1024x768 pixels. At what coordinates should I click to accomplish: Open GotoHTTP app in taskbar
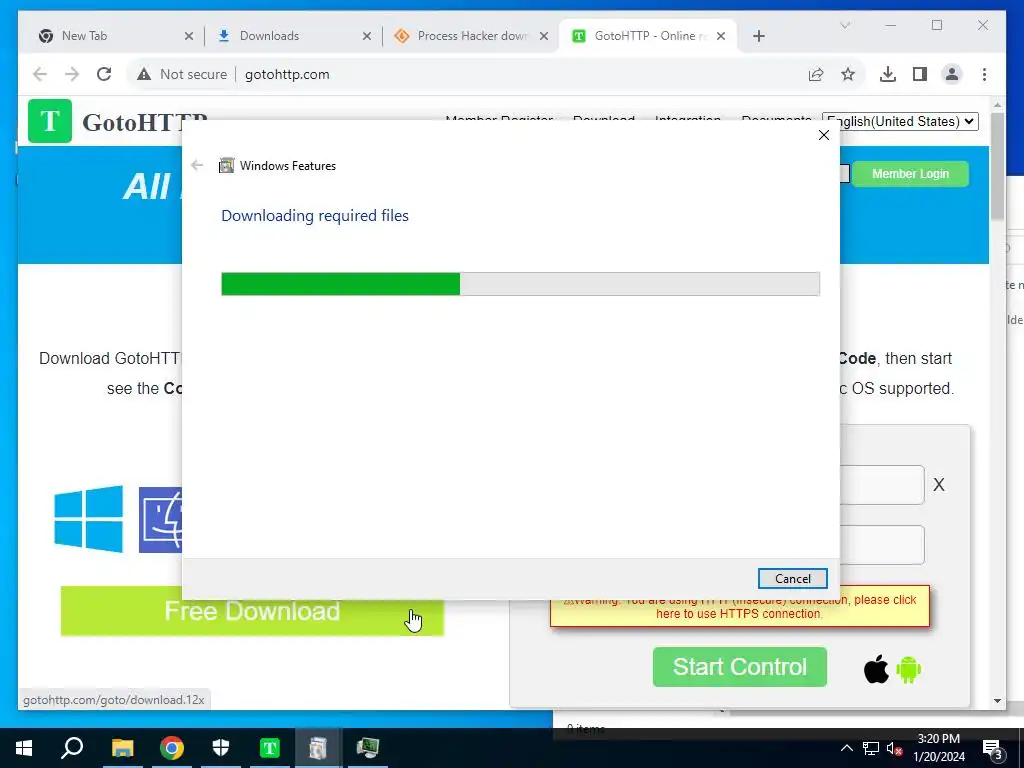270,748
